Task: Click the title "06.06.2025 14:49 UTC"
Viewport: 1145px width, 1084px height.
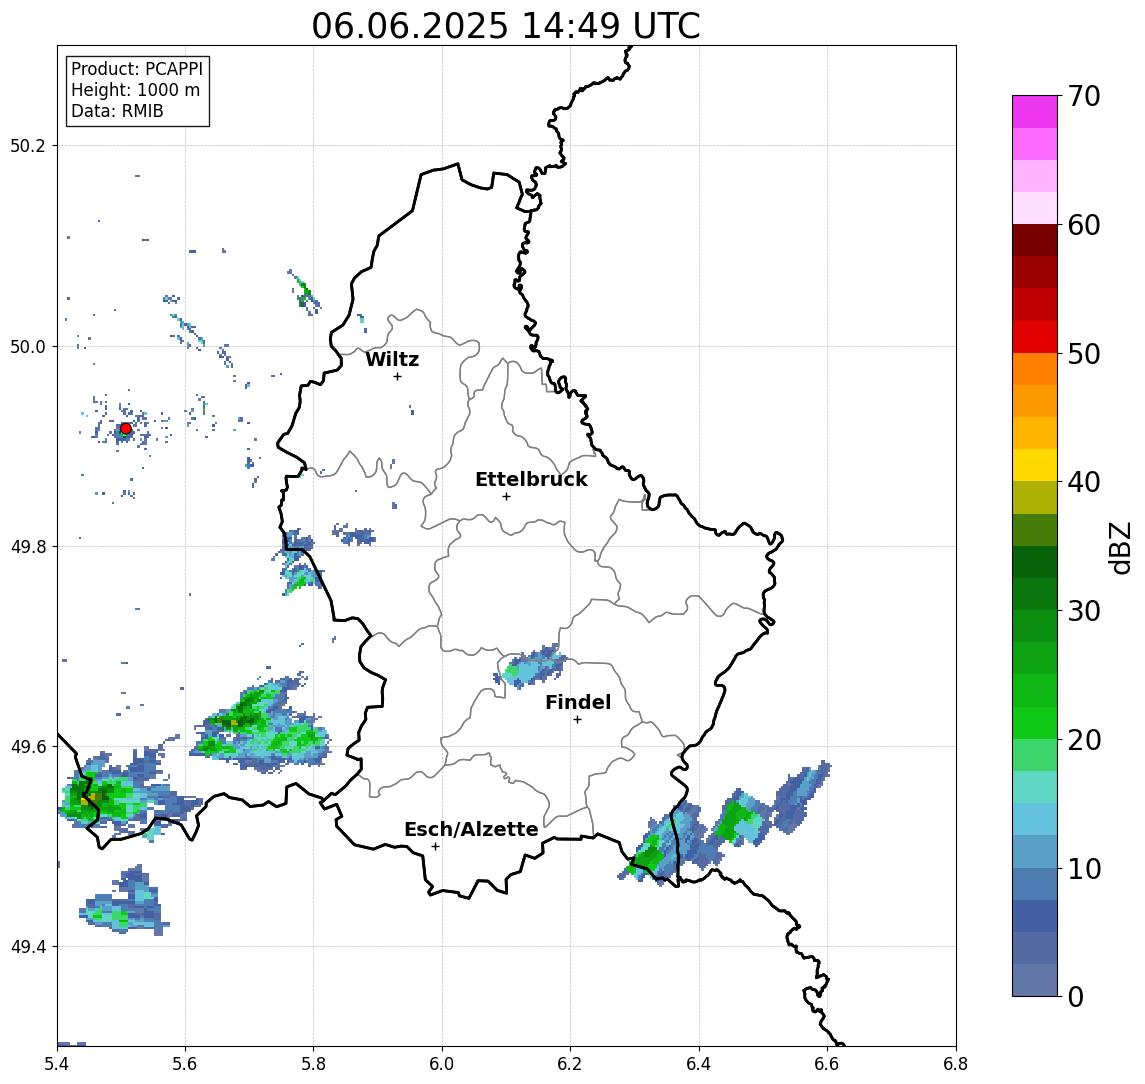Action: [505, 26]
